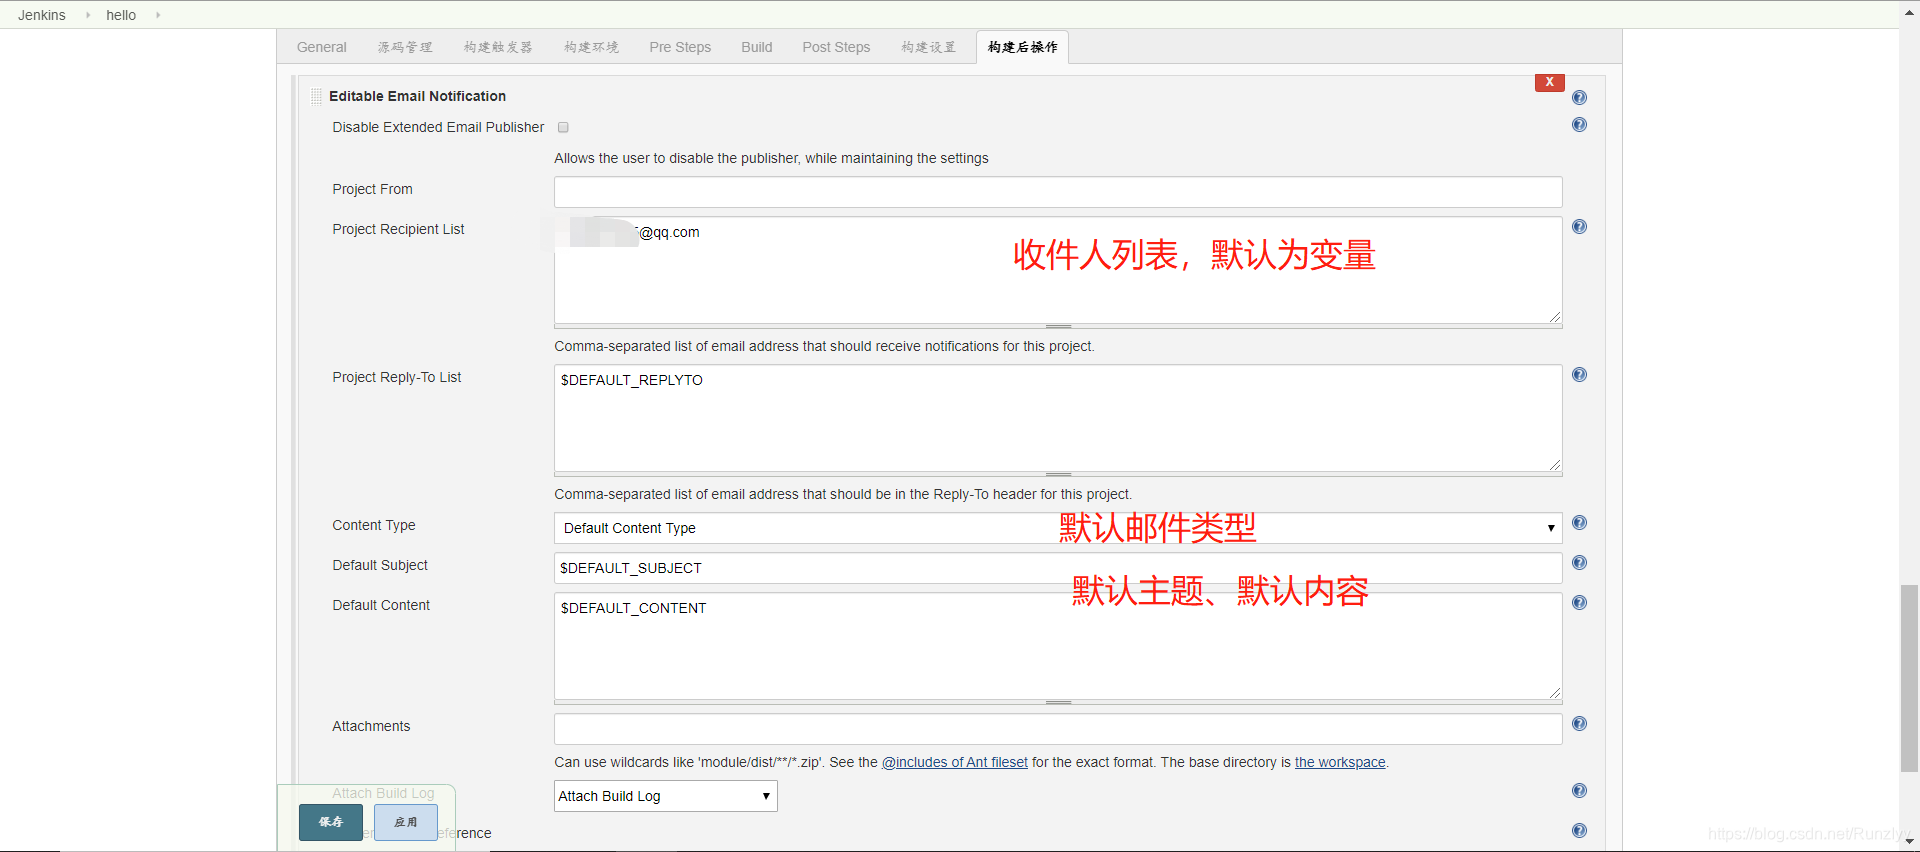Grab the drag handle beside Editable Email Notification
The width and height of the screenshot is (1920, 852).
(316, 96)
